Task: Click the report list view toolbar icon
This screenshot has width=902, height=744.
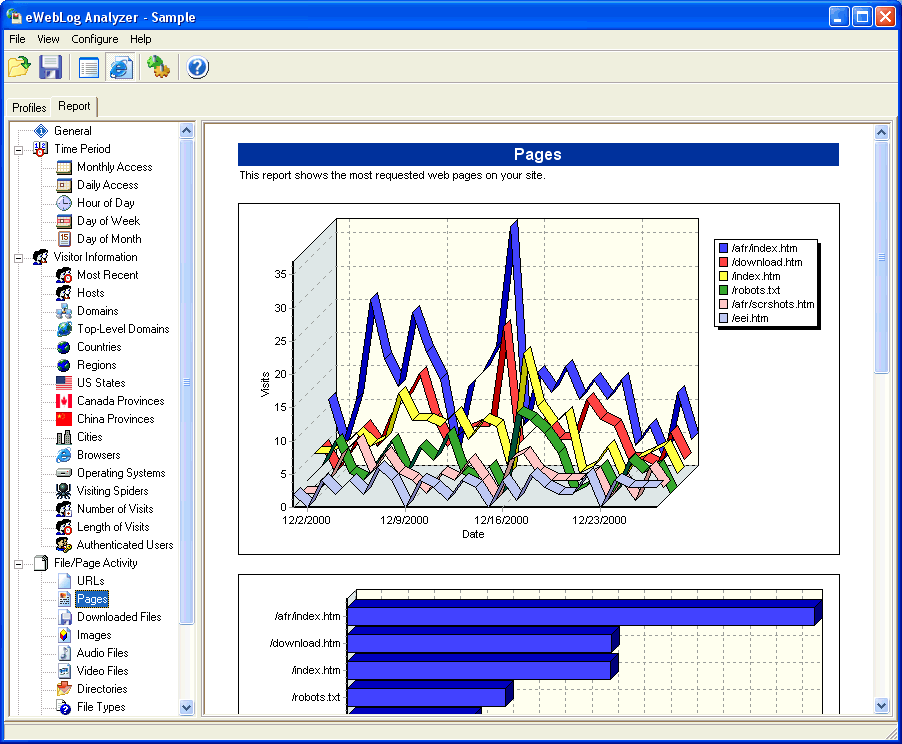Action: point(89,68)
